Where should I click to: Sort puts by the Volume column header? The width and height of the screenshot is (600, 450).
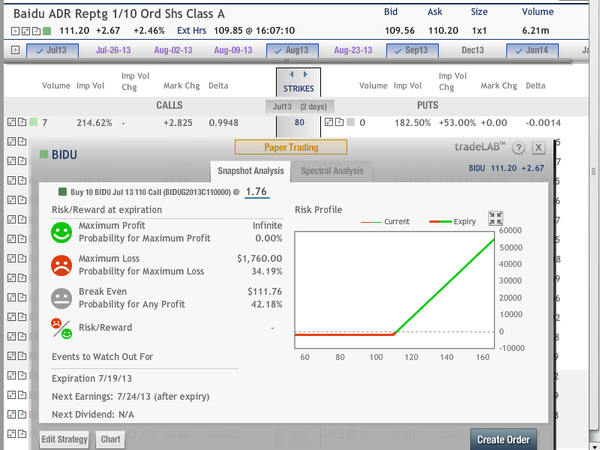pos(373,86)
